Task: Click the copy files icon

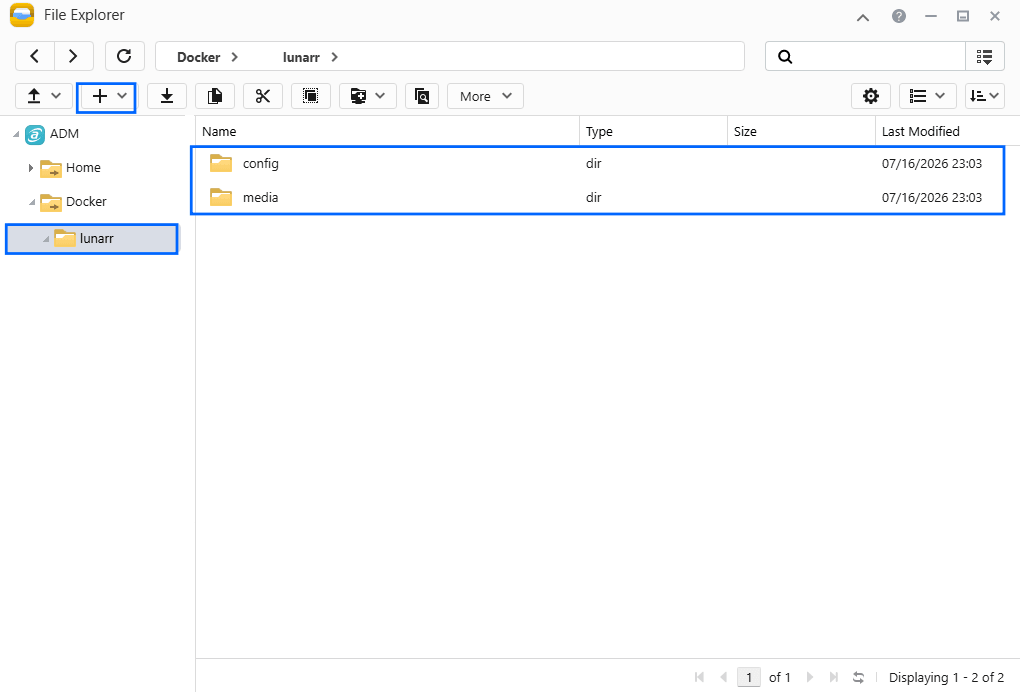Action: [215, 96]
